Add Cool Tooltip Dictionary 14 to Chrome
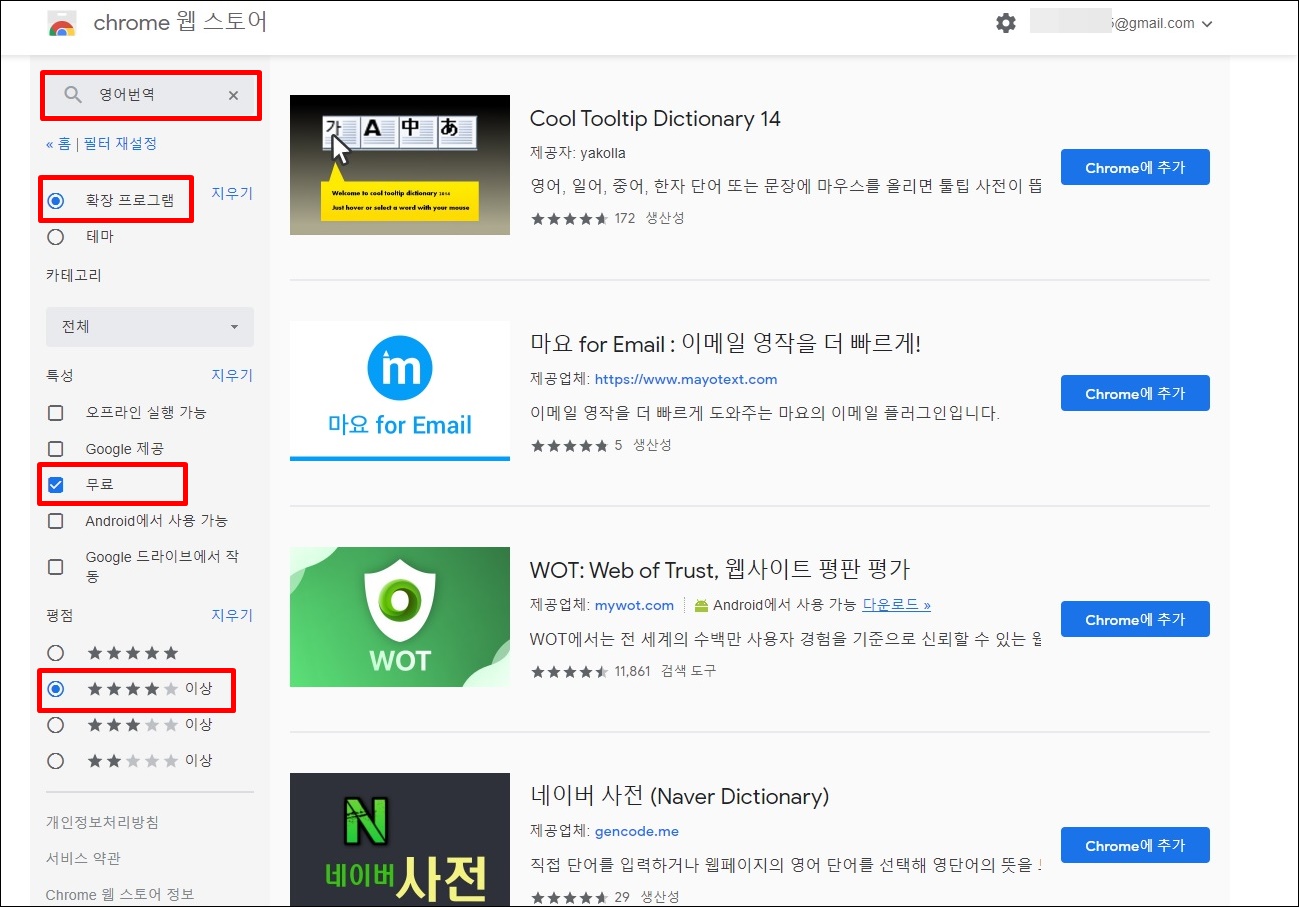Viewport: 1299px width, 907px height. [x=1135, y=167]
